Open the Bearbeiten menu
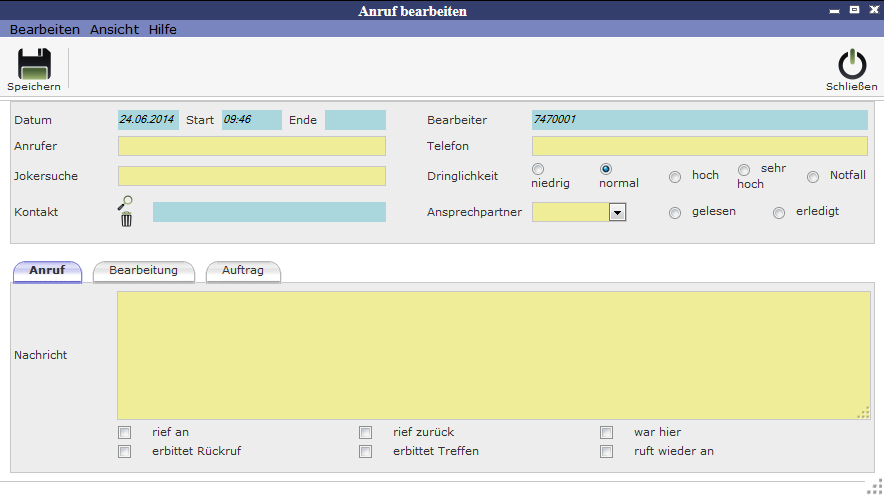 coord(45,29)
